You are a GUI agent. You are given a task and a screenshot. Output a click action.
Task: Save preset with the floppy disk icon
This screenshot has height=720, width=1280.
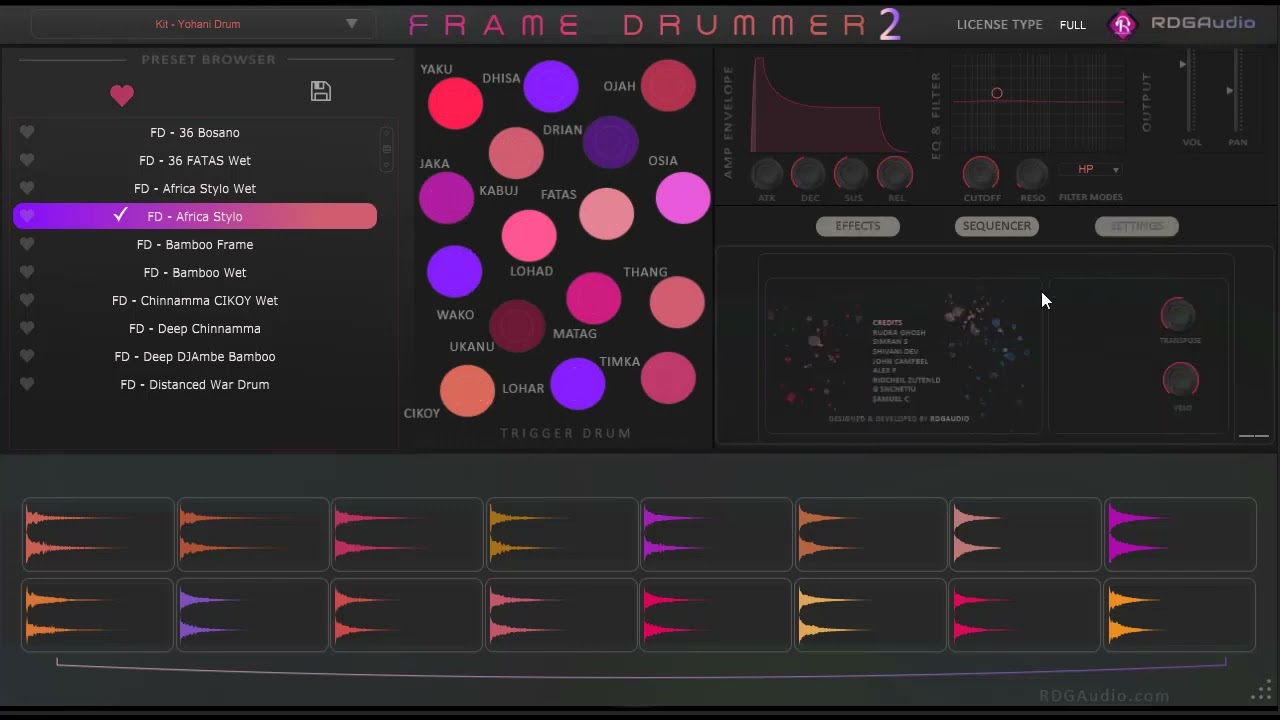tap(321, 91)
